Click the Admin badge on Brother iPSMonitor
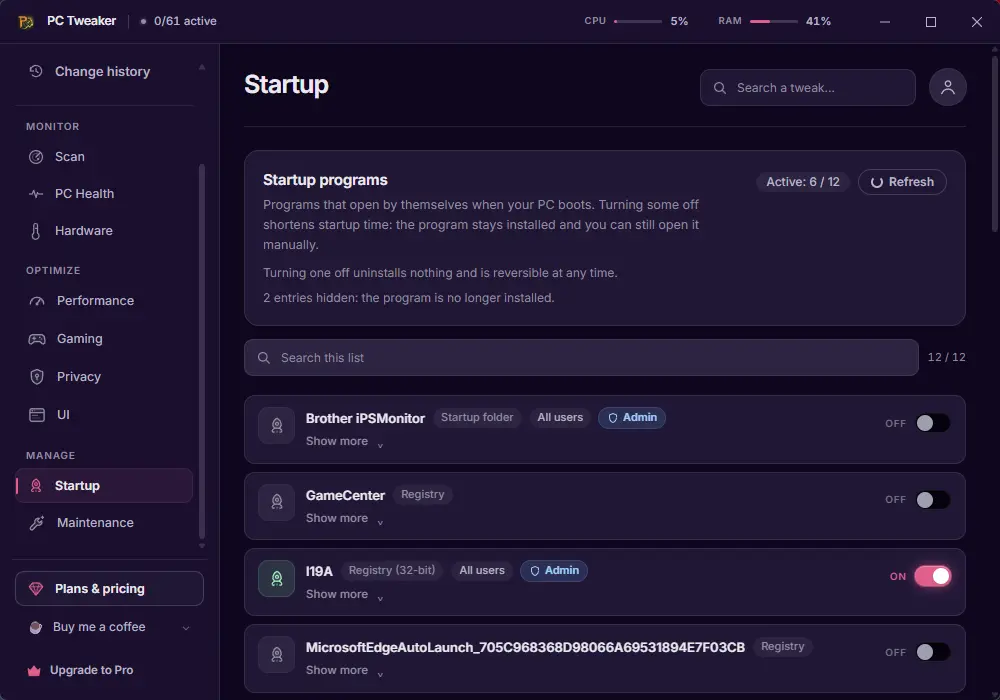Viewport: 1000px width, 700px height. pos(631,418)
